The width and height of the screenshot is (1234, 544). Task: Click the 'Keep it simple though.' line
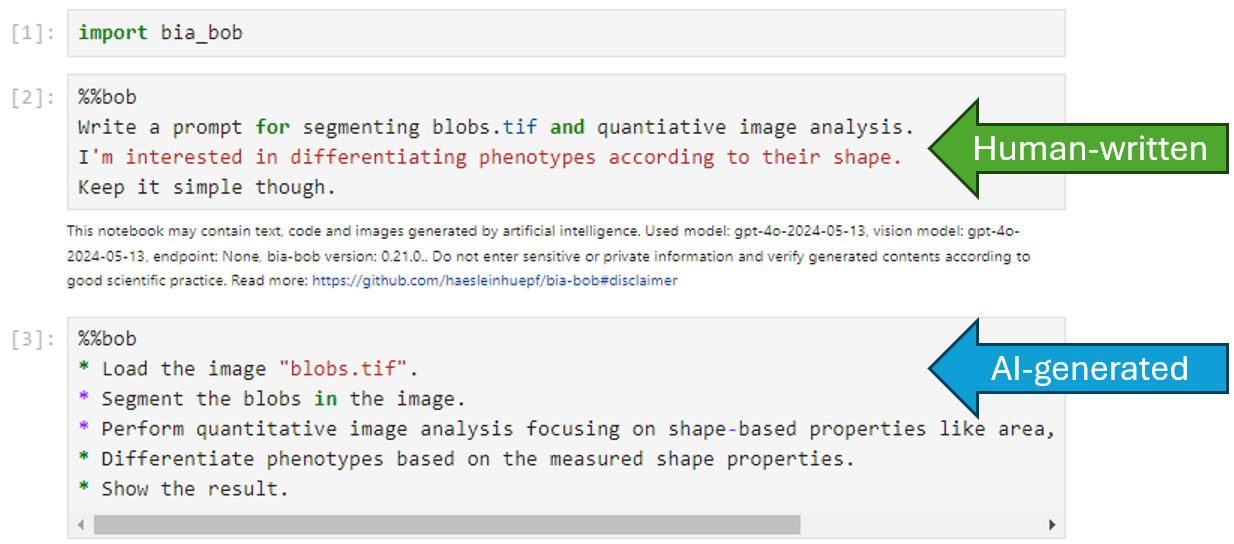click(x=208, y=187)
